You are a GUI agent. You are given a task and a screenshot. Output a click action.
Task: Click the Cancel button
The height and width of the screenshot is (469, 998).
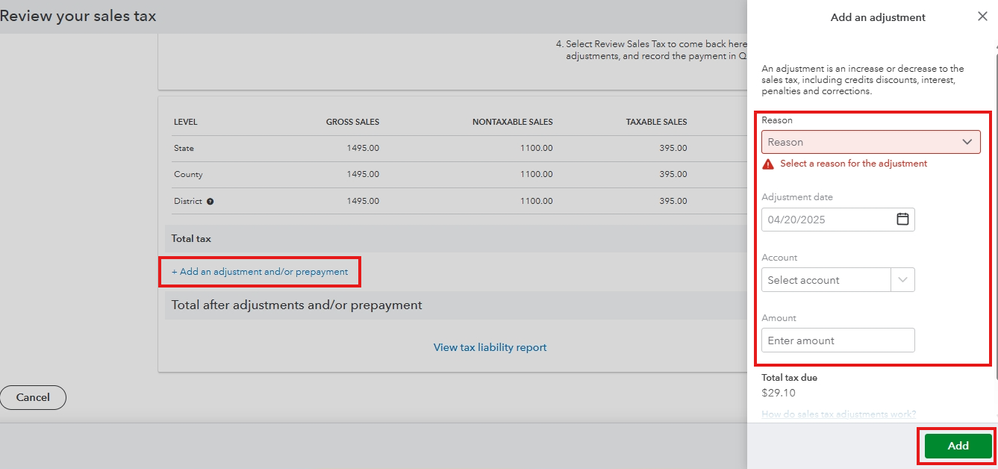(x=33, y=398)
